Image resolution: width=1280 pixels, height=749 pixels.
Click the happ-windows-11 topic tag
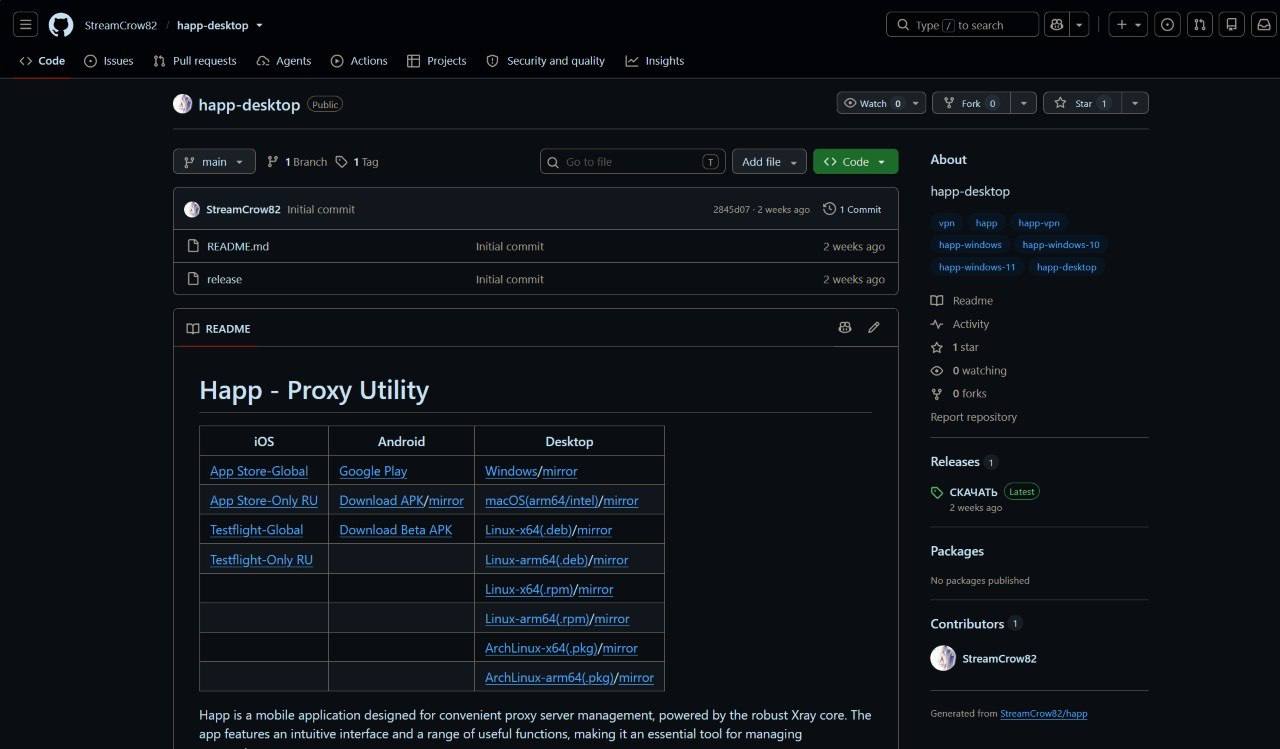pos(977,267)
